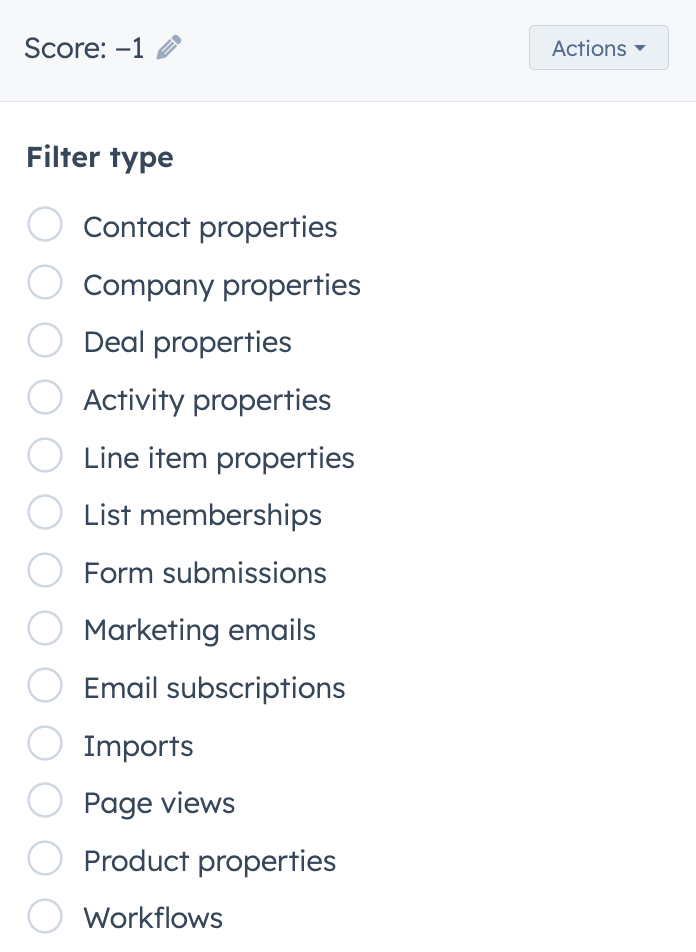696x952 pixels.
Task: Select the Contact properties radio button
Action: coord(45,226)
